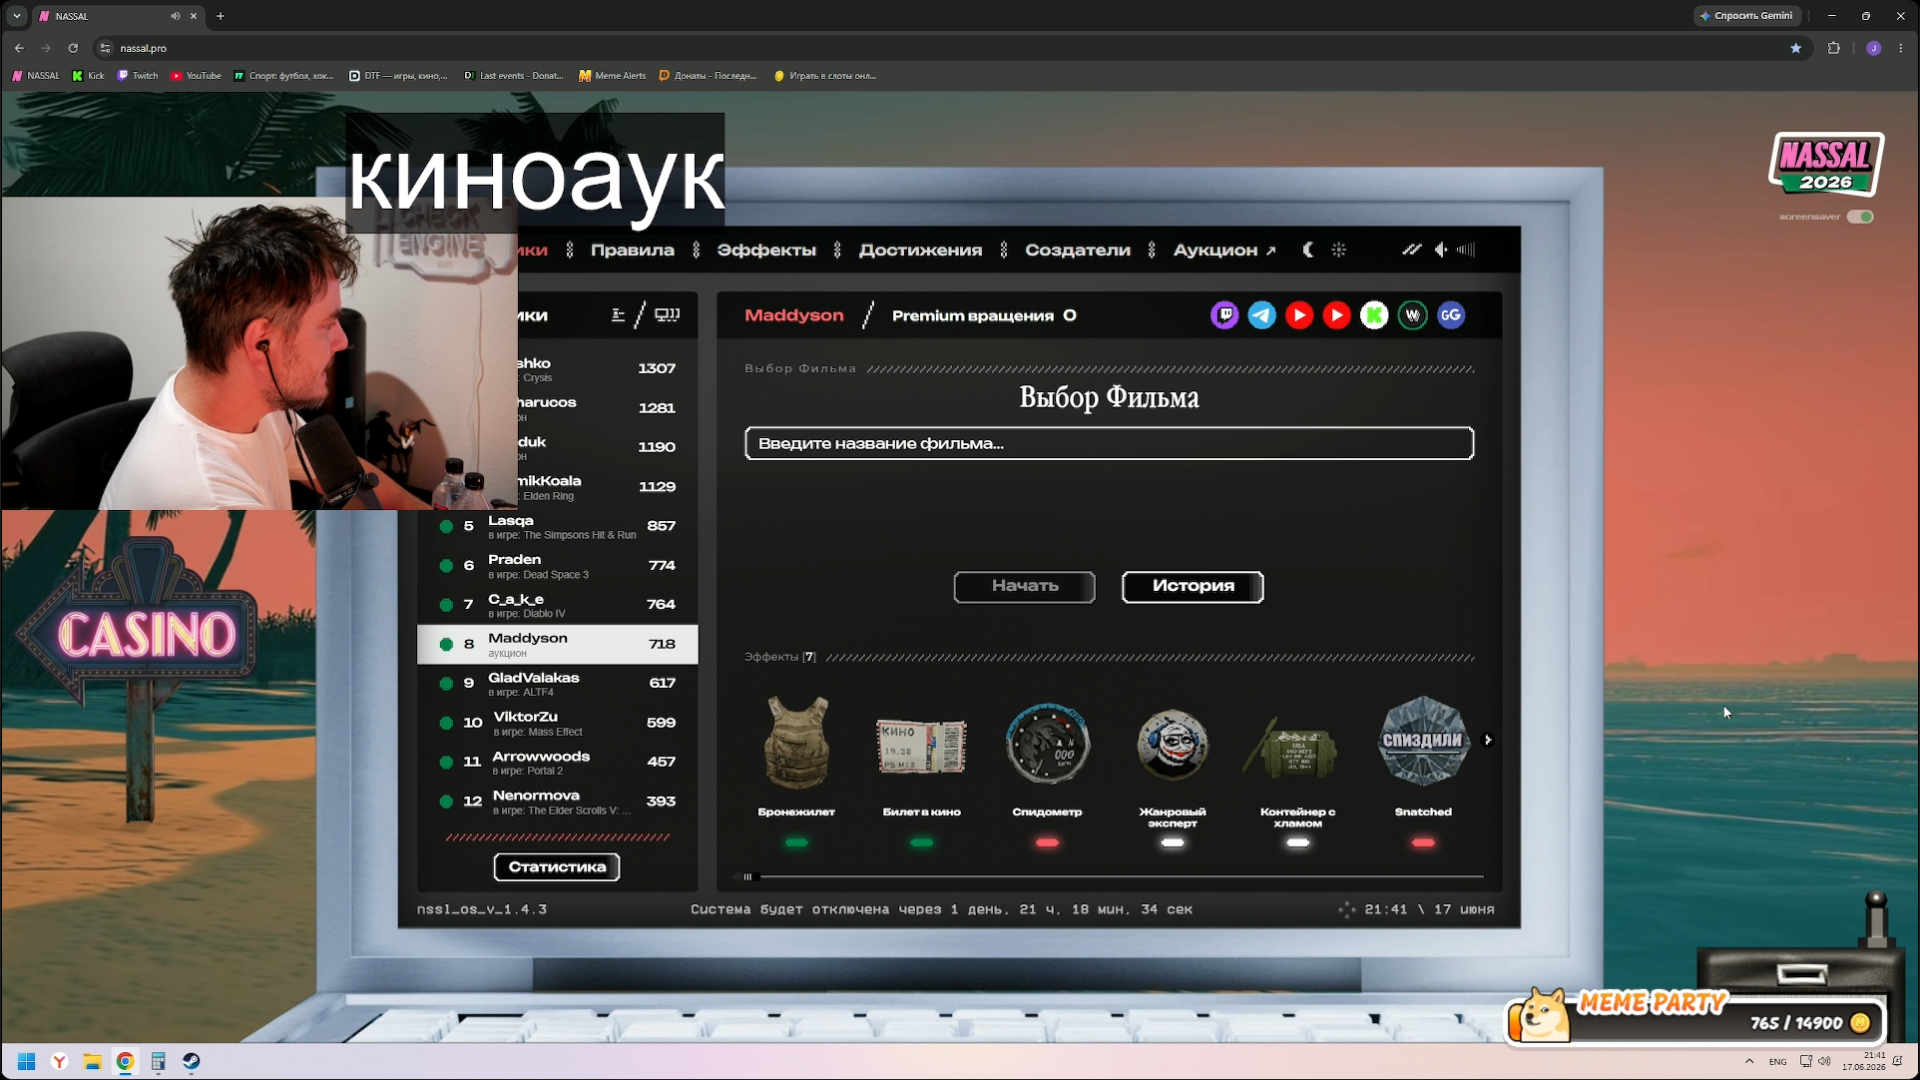Open the YouTube icon next to Kick

1336,316
